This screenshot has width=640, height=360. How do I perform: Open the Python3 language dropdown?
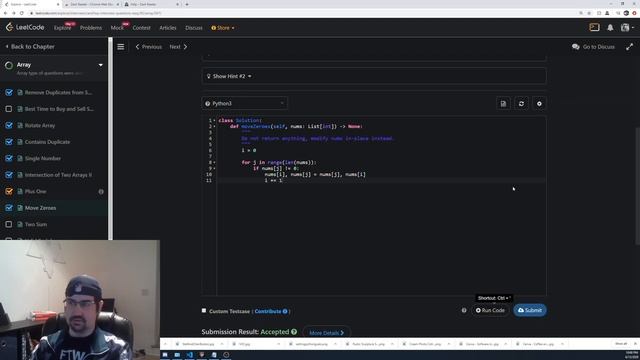244,104
